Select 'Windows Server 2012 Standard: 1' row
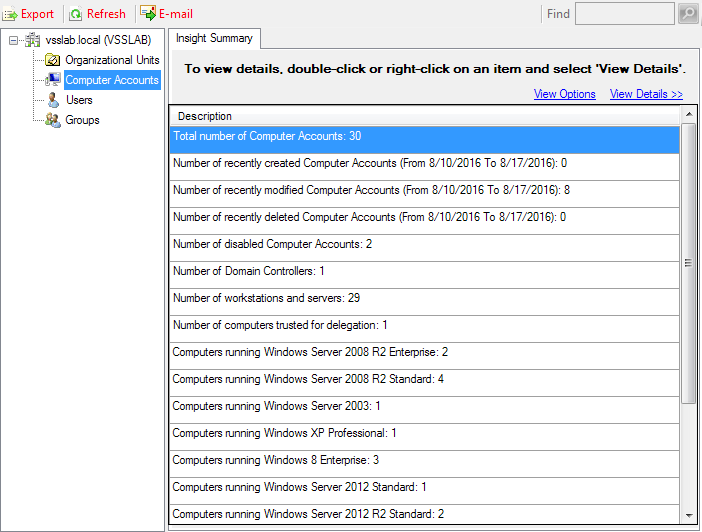Image resolution: width=702 pixels, height=532 pixels. click(x=424, y=491)
